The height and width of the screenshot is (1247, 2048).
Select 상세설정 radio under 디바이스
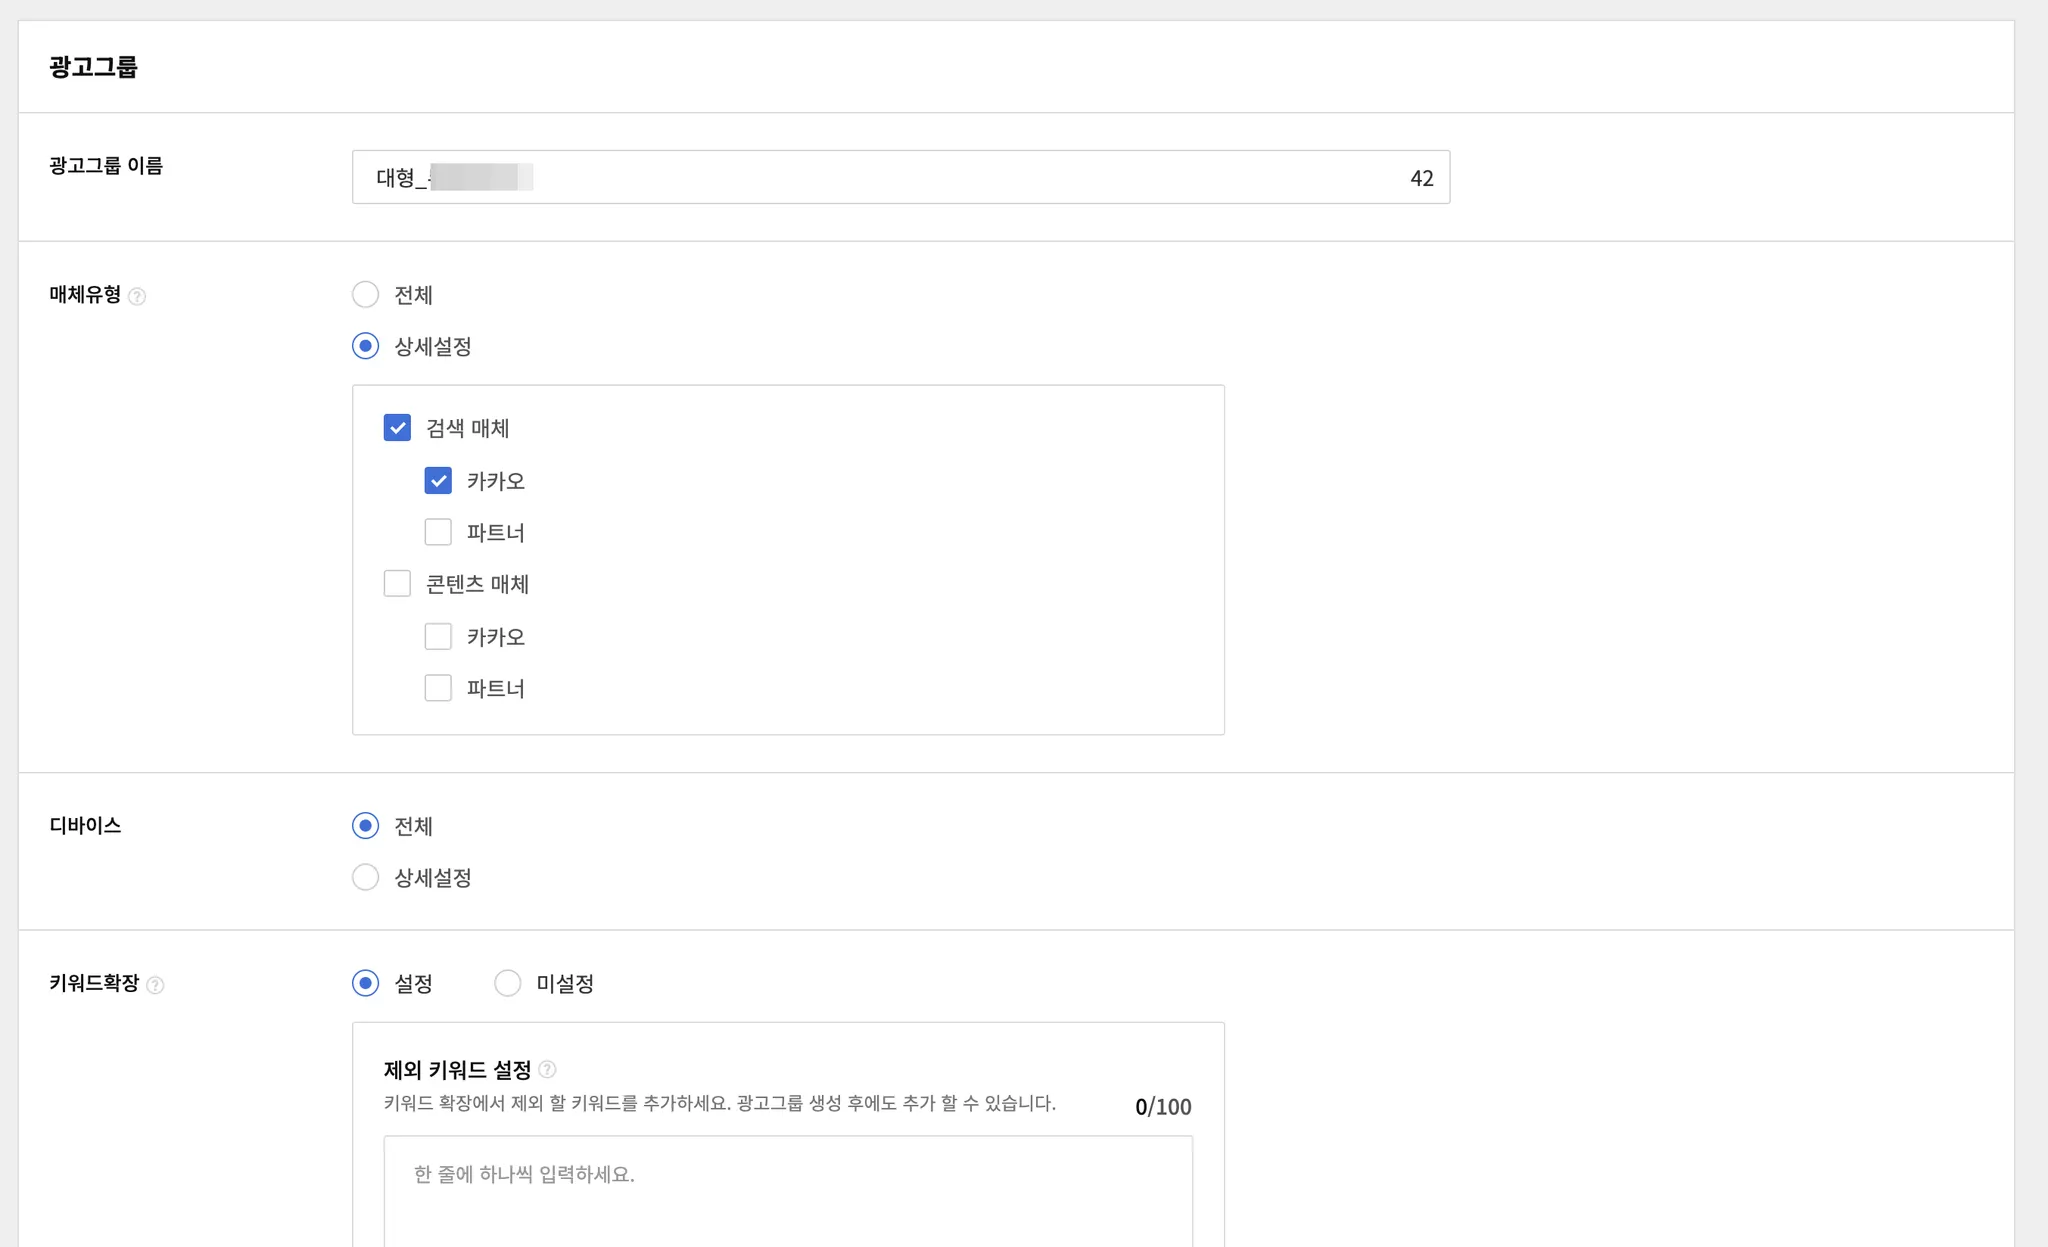point(366,877)
